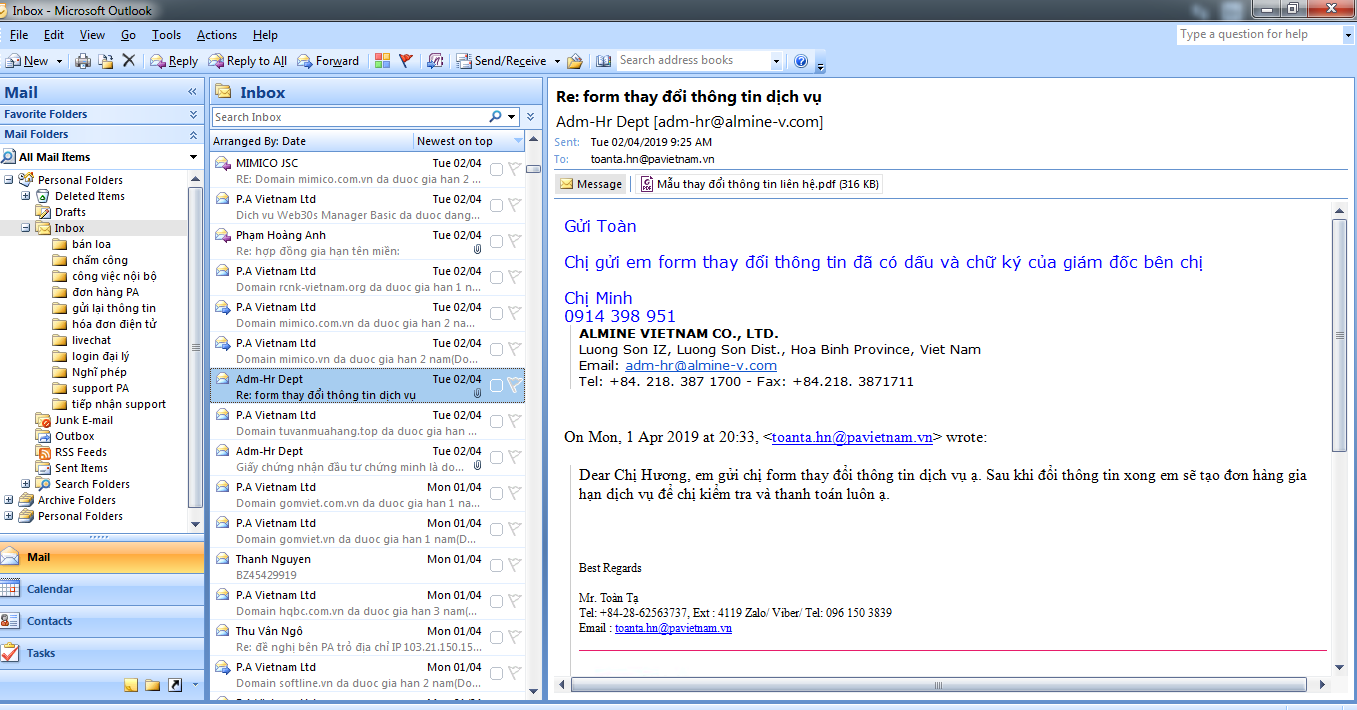Open the Address Book icon
This screenshot has height=710, width=1357.
tap(603, 61)
